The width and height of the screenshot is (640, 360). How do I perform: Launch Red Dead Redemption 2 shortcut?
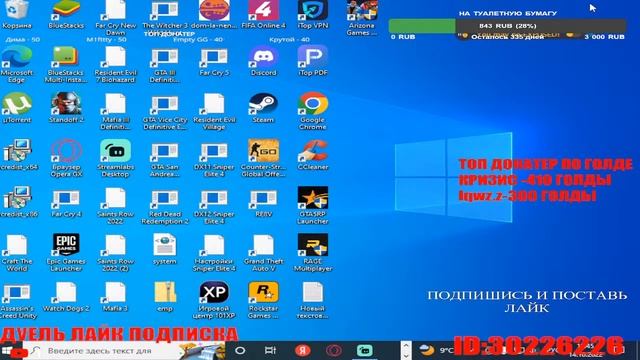click(165, 206)
